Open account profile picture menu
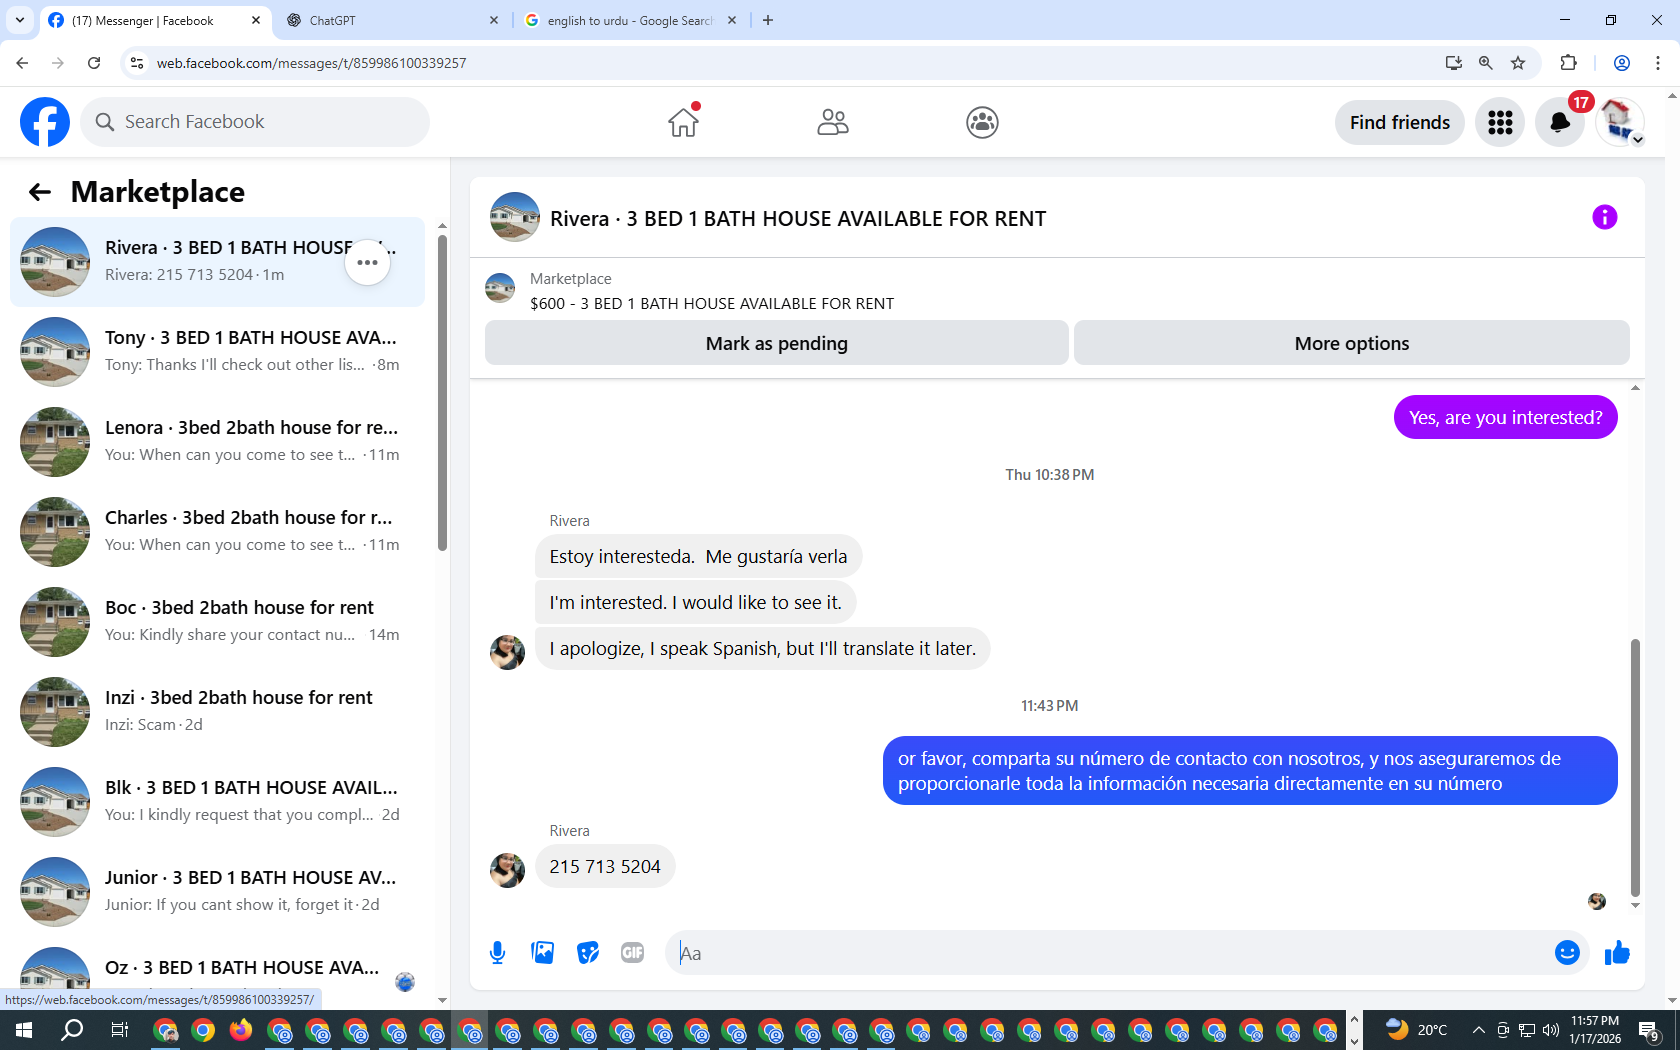Image resolution: width=1680 pixels, height=1050 pixels. tap(1620, 122)
